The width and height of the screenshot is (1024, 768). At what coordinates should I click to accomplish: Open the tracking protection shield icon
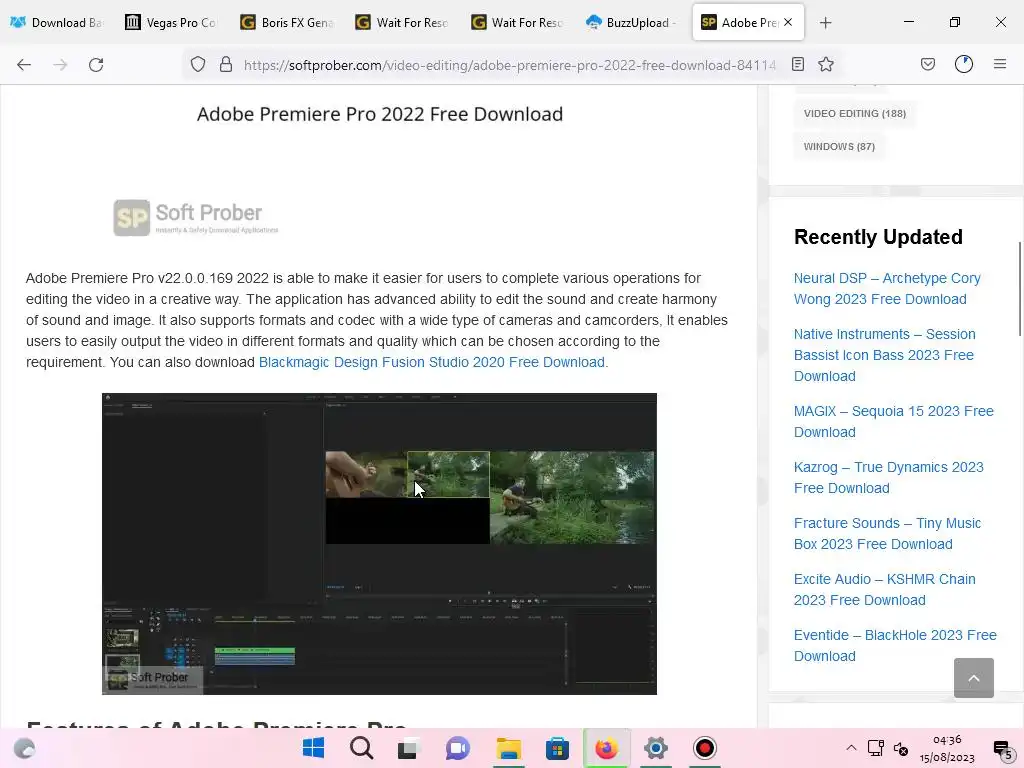(x=198, y=64)
